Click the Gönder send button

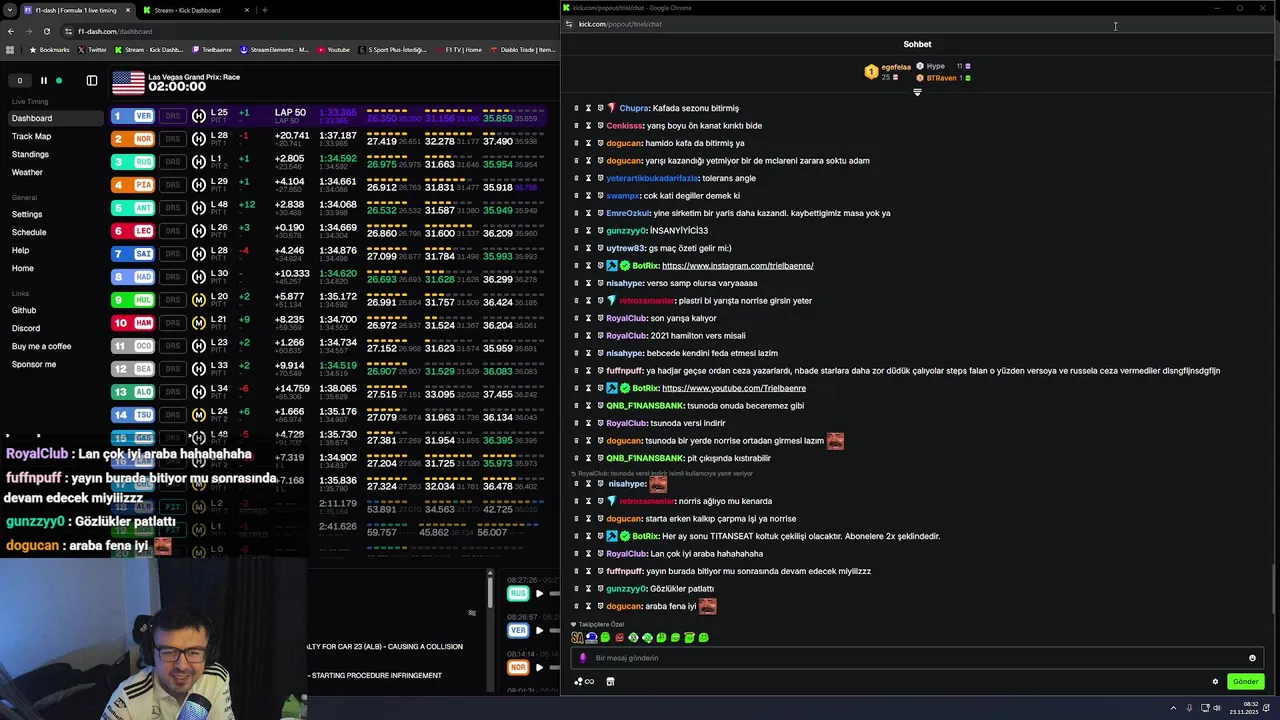[x=1245, y=682]
